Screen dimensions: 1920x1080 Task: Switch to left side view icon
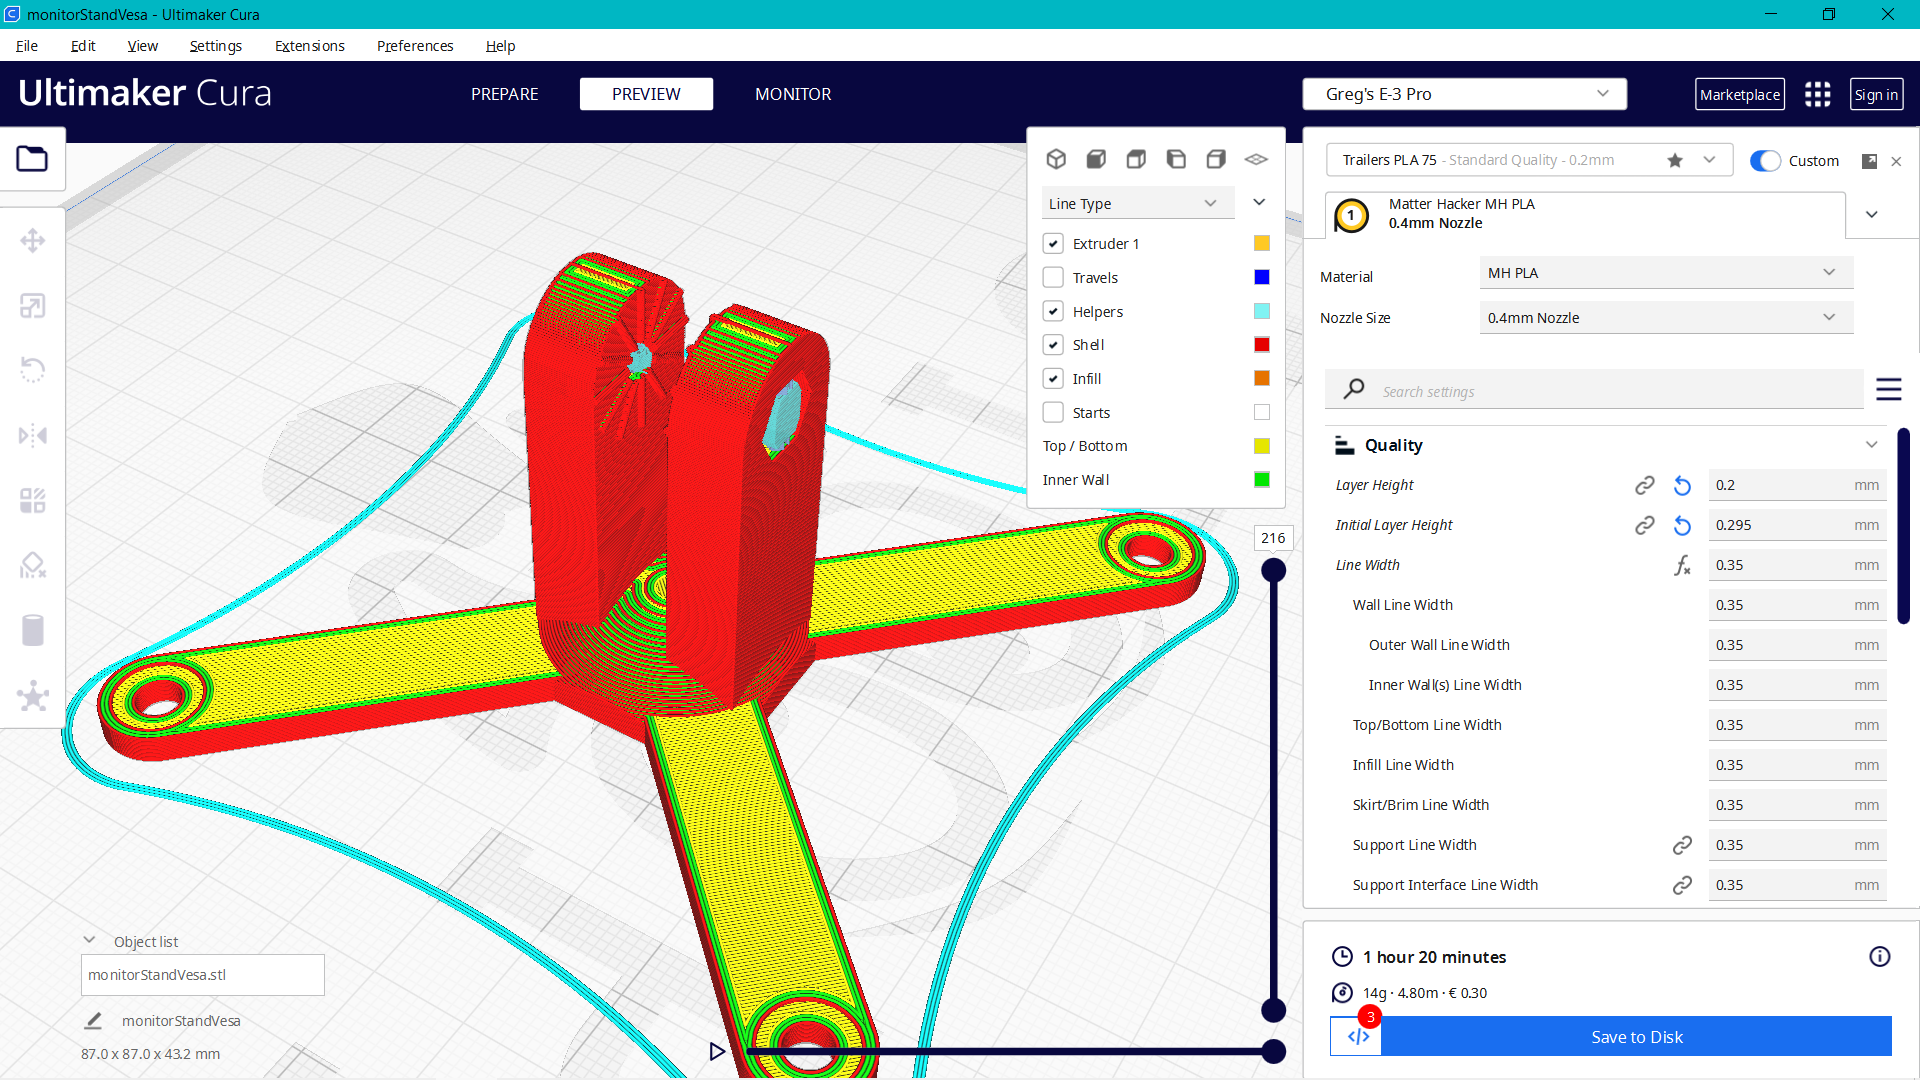(1176, 159)
